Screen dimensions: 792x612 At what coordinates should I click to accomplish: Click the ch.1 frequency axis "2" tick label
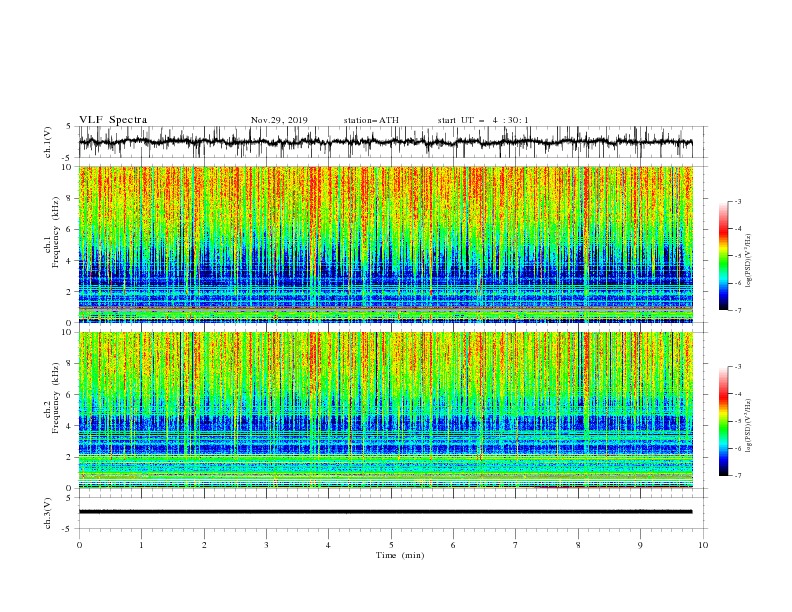(x=69, y=292)
